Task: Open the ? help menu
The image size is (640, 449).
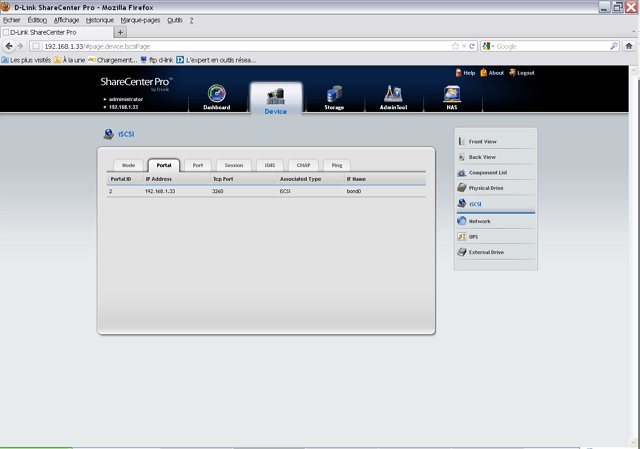Action: point(191,20)
